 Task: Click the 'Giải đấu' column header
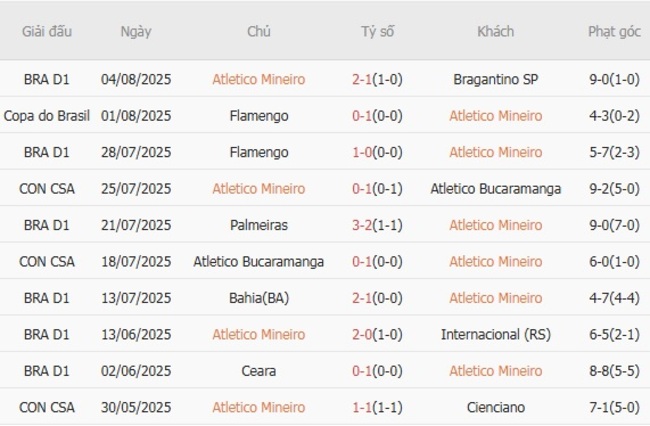pyautogui.click(x=47, y=31)
